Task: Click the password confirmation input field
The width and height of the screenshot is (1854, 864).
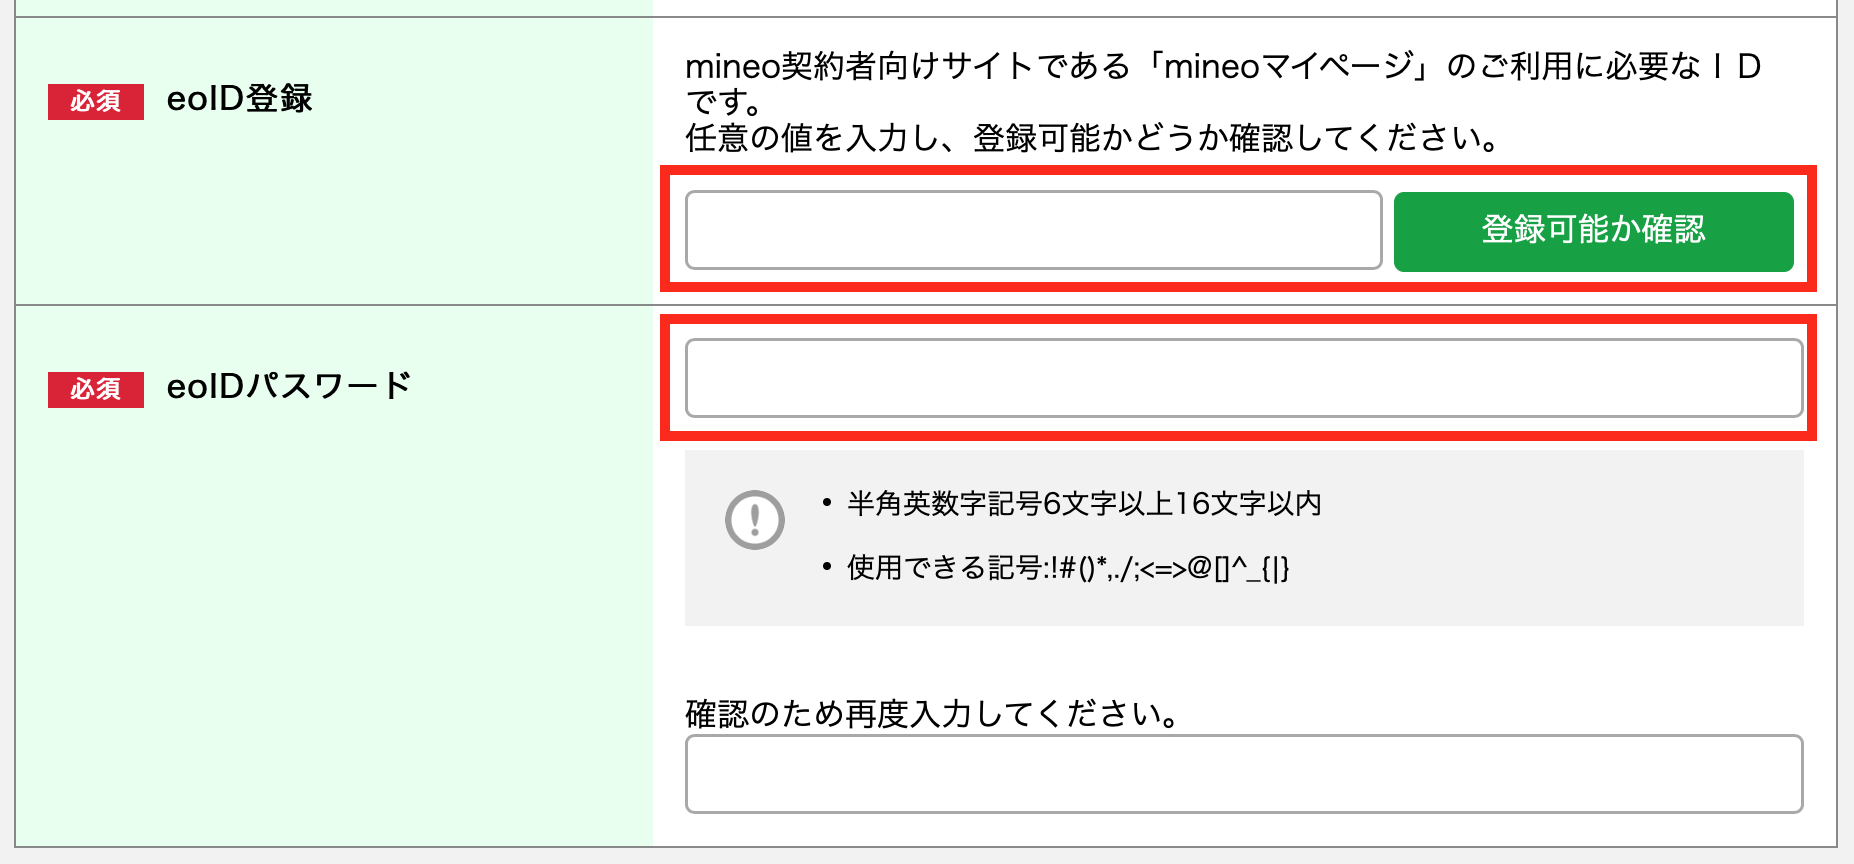Action: 1240,775
